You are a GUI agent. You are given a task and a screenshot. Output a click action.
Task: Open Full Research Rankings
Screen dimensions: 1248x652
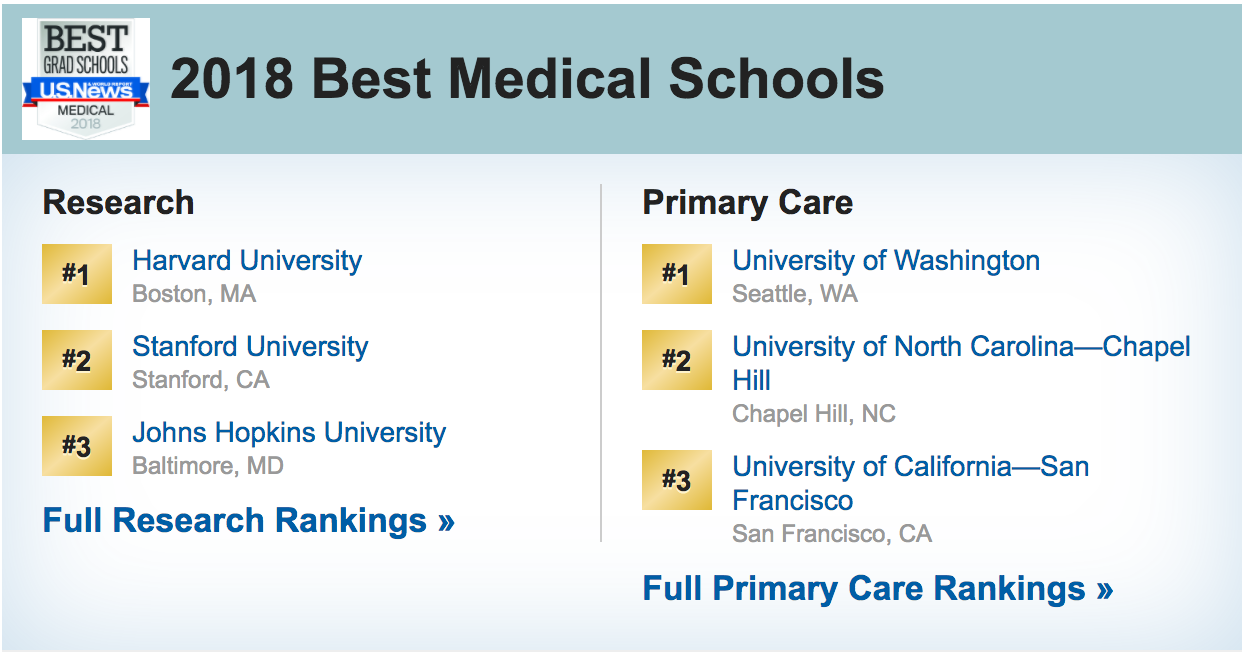(249, 521)
